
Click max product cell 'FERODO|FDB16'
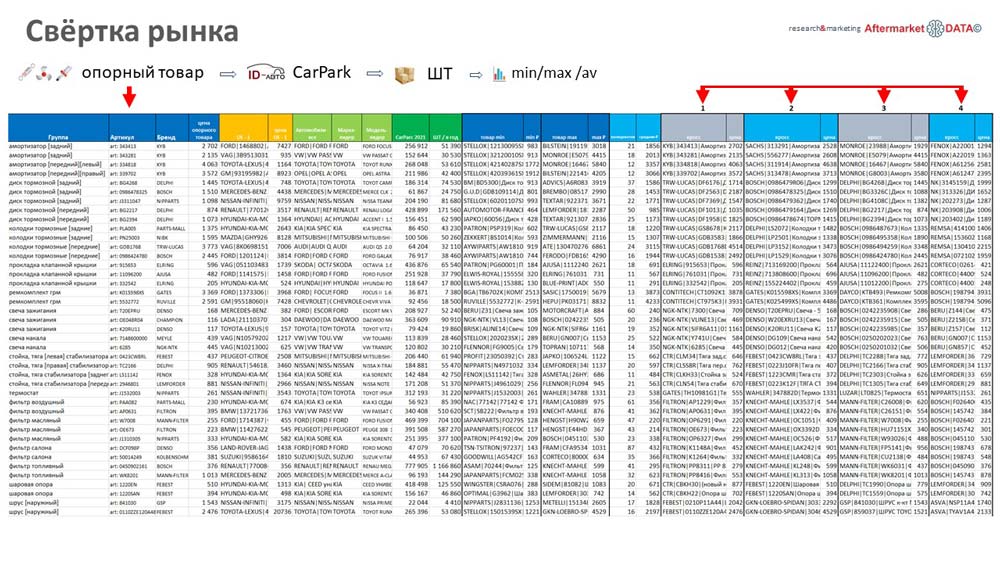pos(565,256)
